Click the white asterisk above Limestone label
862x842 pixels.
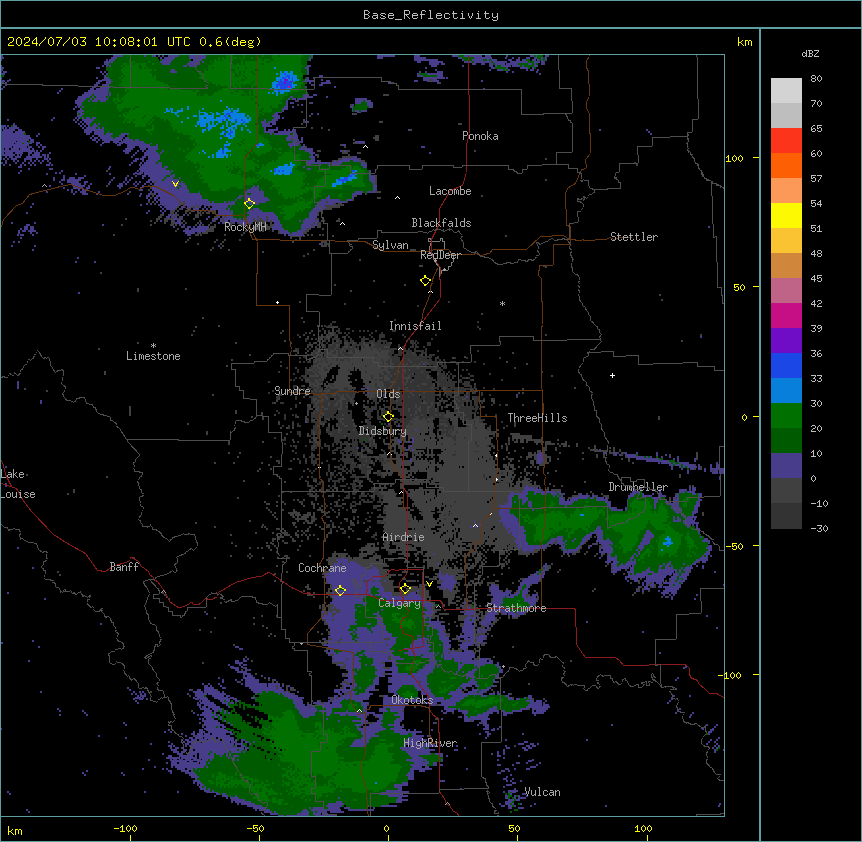click(153, 346)
